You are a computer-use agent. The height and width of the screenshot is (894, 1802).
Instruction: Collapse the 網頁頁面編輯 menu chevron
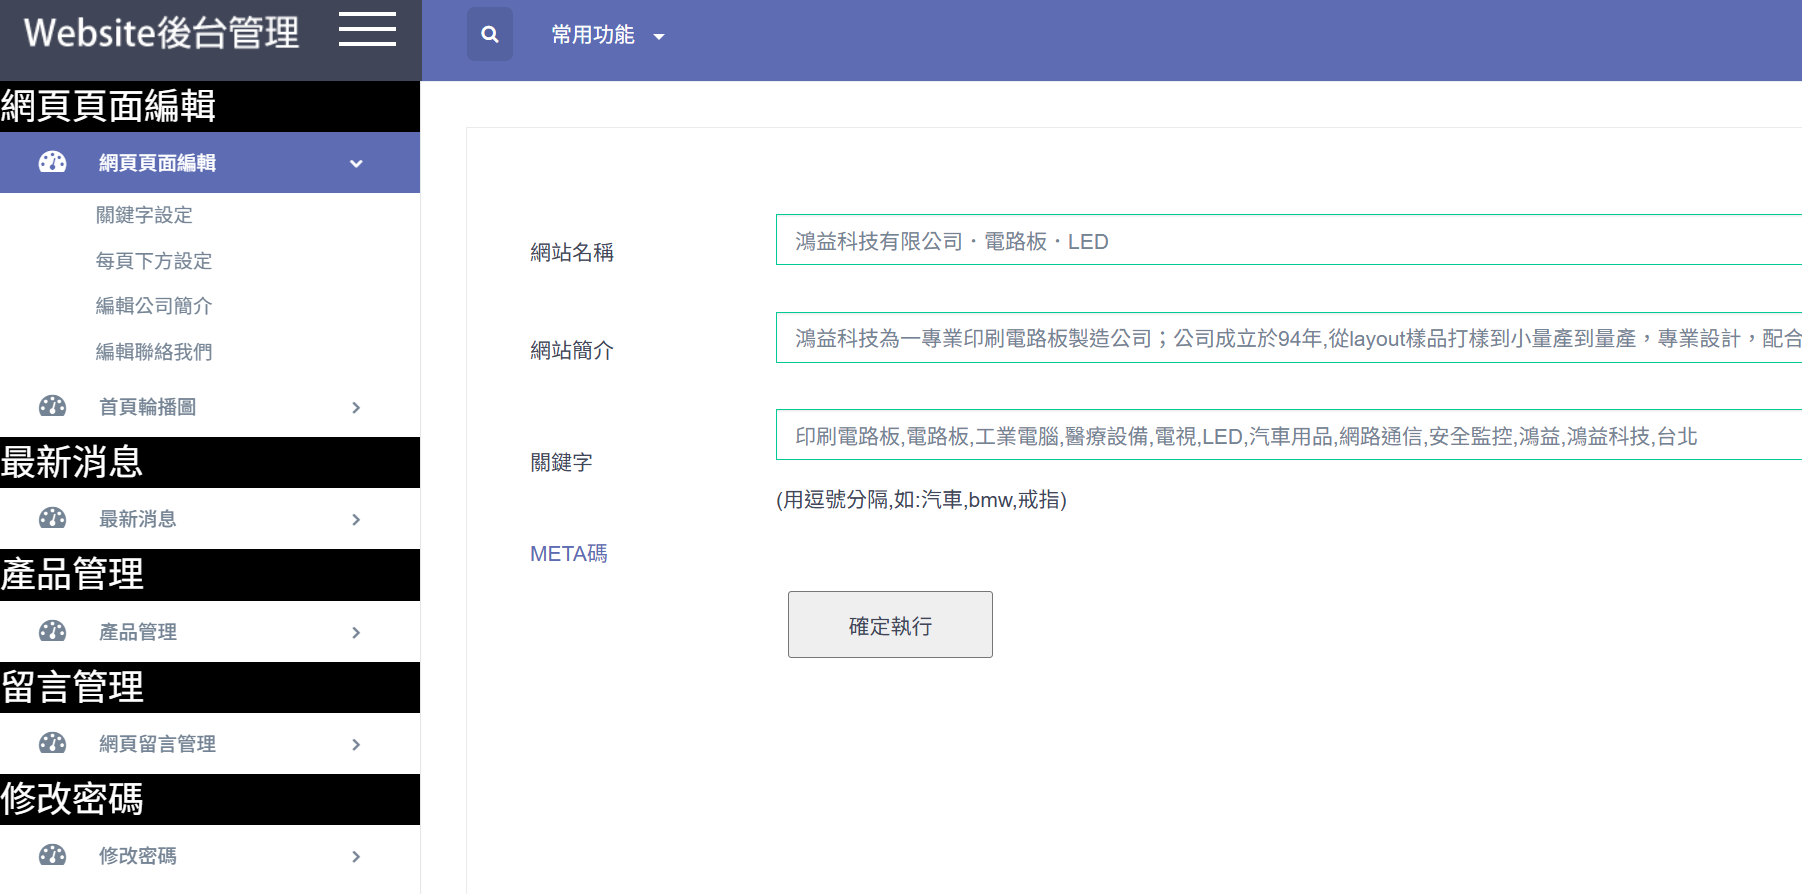tap(356, 163)
